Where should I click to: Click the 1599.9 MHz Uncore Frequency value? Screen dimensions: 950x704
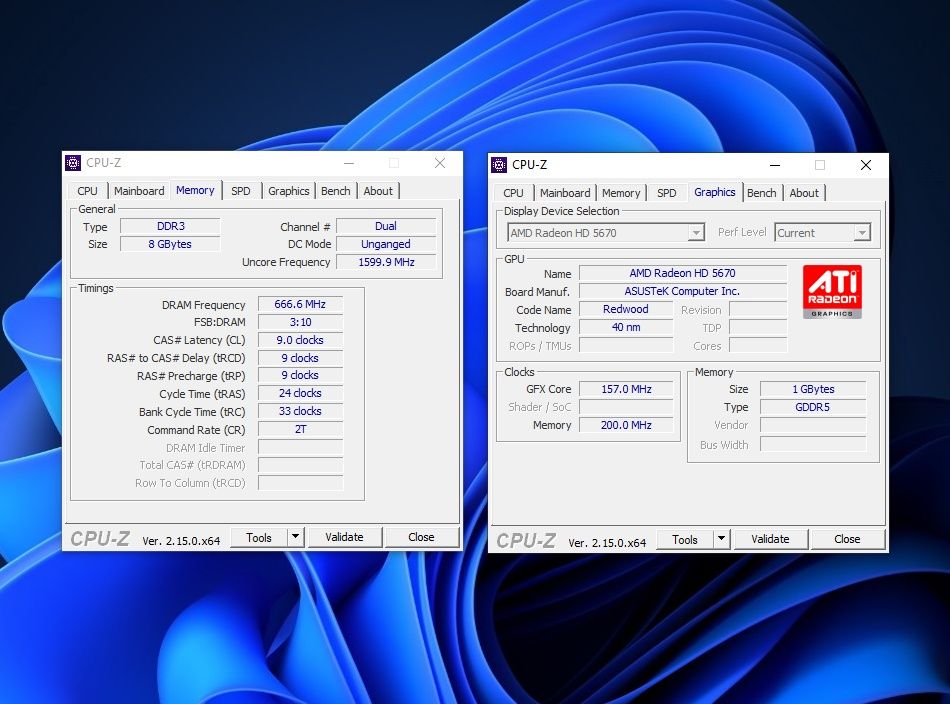click(386, 262)
